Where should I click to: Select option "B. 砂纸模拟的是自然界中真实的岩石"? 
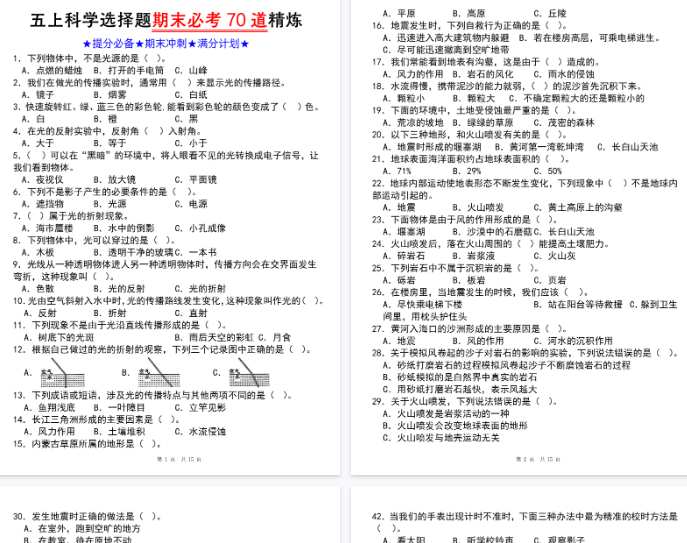(459, 377)
